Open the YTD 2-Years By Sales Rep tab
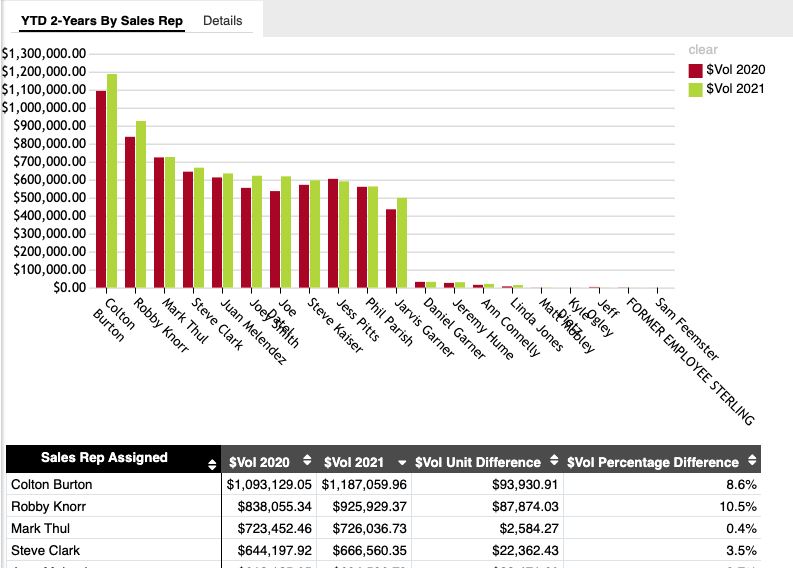The height and width of the screenshot is (568, 793). point(102,20)
